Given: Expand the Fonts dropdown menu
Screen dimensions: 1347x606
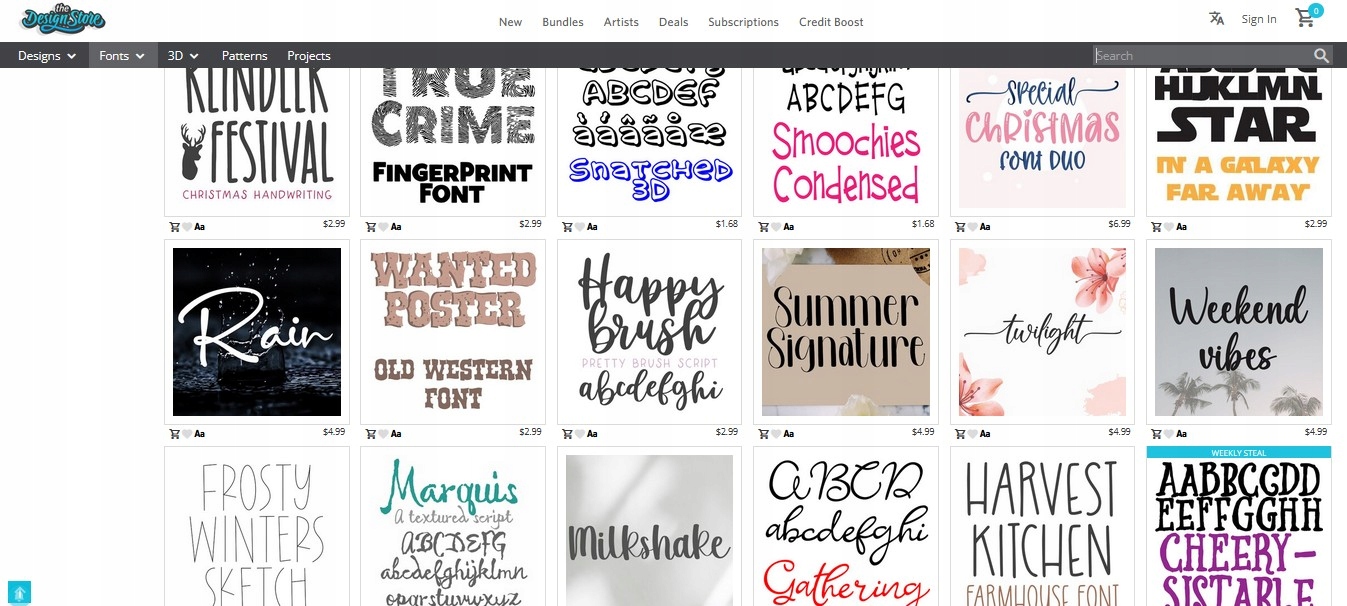Looking at the screenshot, I should (122, 56).
